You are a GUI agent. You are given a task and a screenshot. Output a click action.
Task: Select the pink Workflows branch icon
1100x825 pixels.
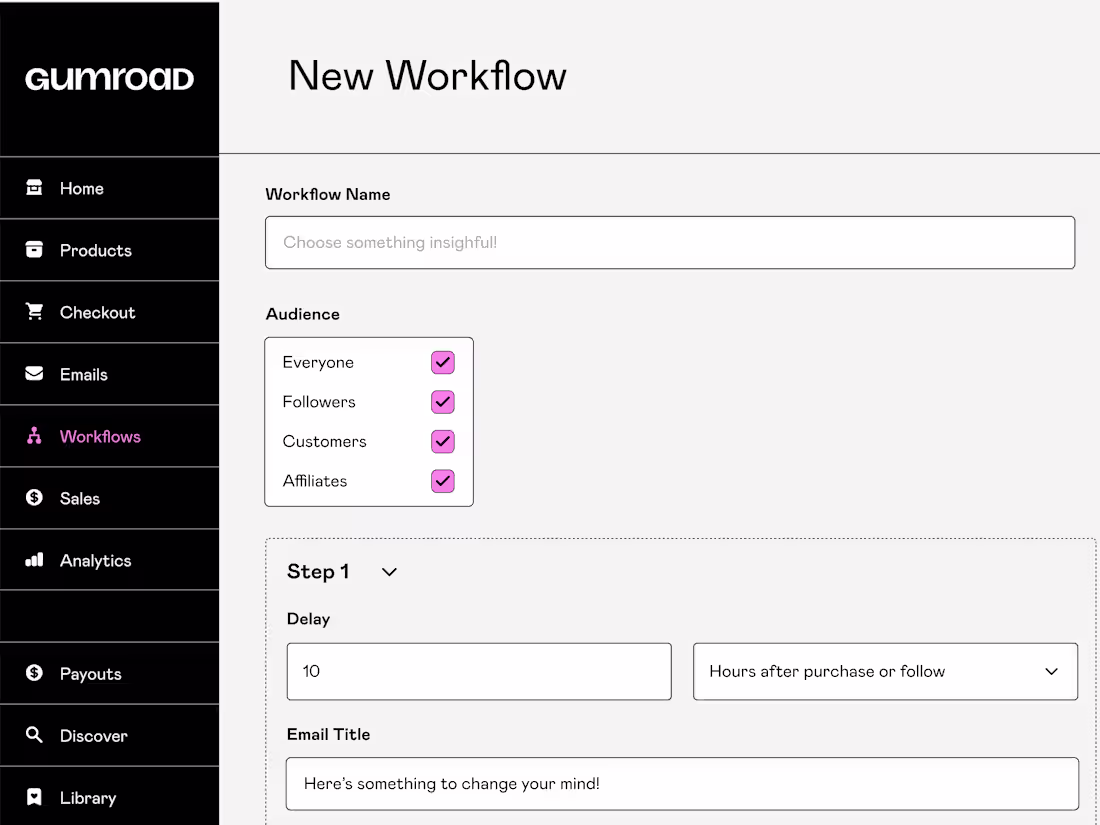33,436
